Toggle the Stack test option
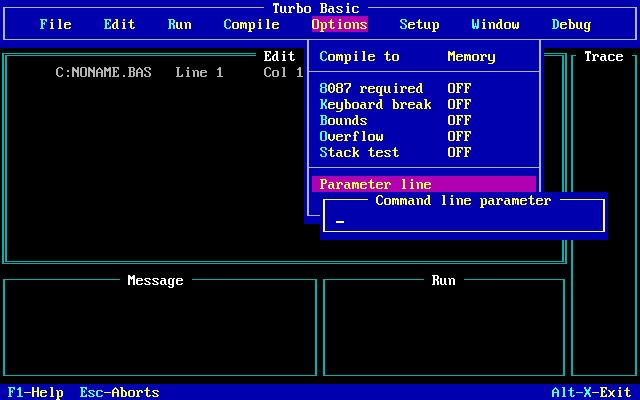The height and width of the screenshot is (400, 640). (x=424, y=152)
